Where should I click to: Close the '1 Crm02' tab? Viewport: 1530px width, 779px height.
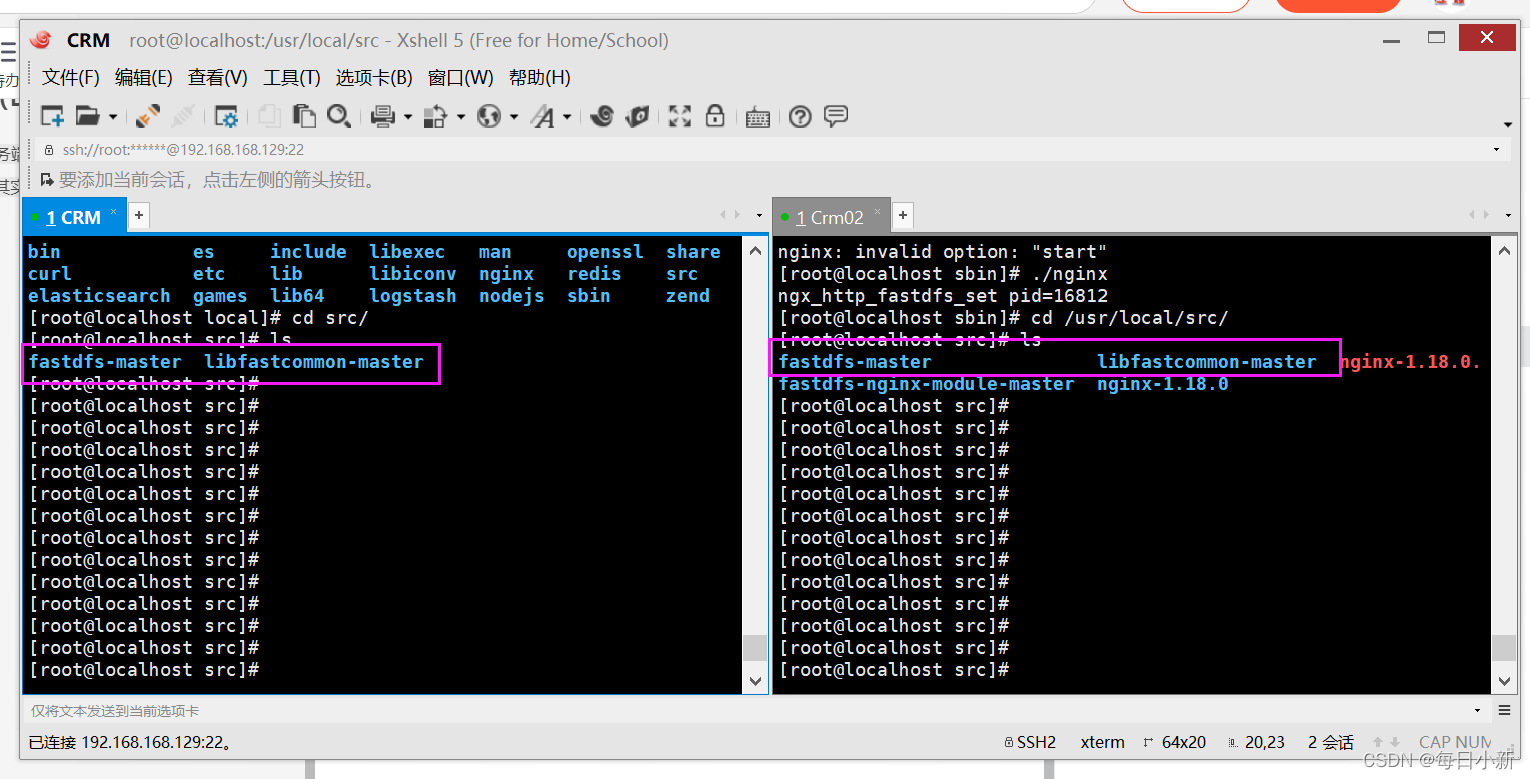click(878, 212)
